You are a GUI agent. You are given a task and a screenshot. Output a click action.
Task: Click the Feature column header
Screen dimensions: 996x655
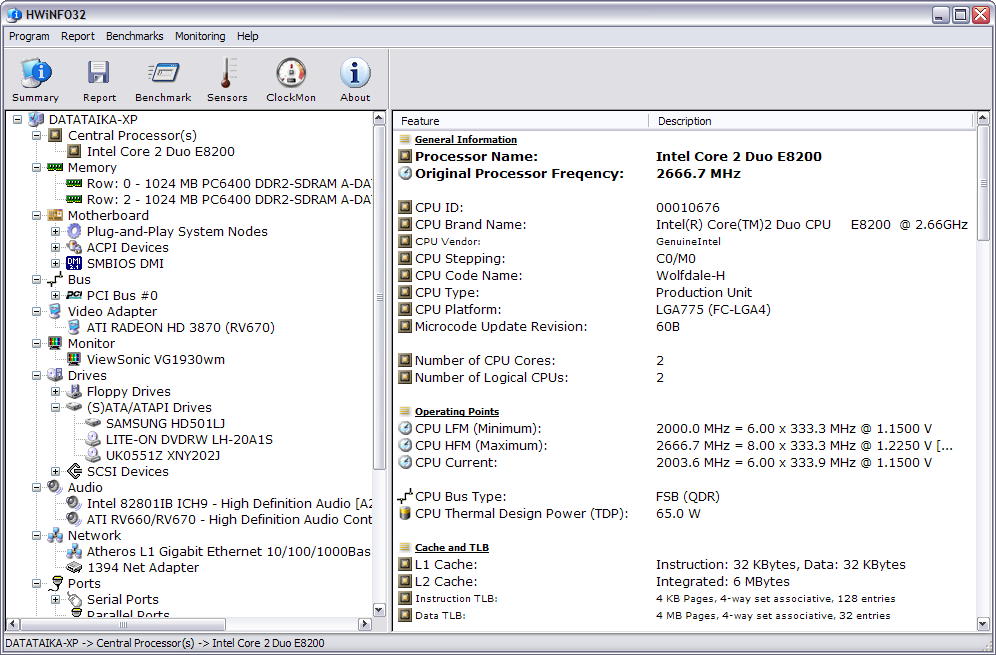[x=521, y=121]
